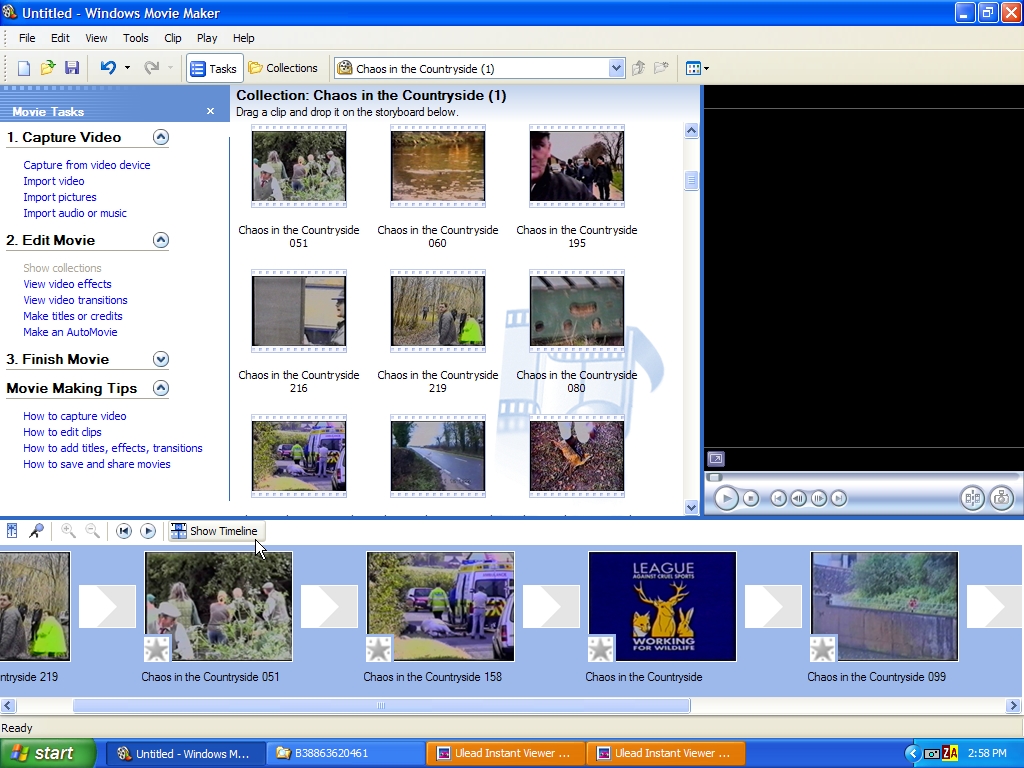This screenshot has width=1024, height=768.
Task: Open the Clip menu
Action: (x=173, y=38)
